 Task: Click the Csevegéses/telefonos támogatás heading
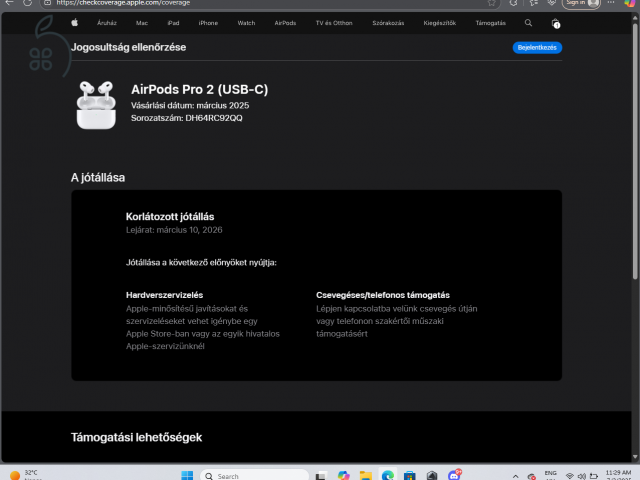pos(383,295)
